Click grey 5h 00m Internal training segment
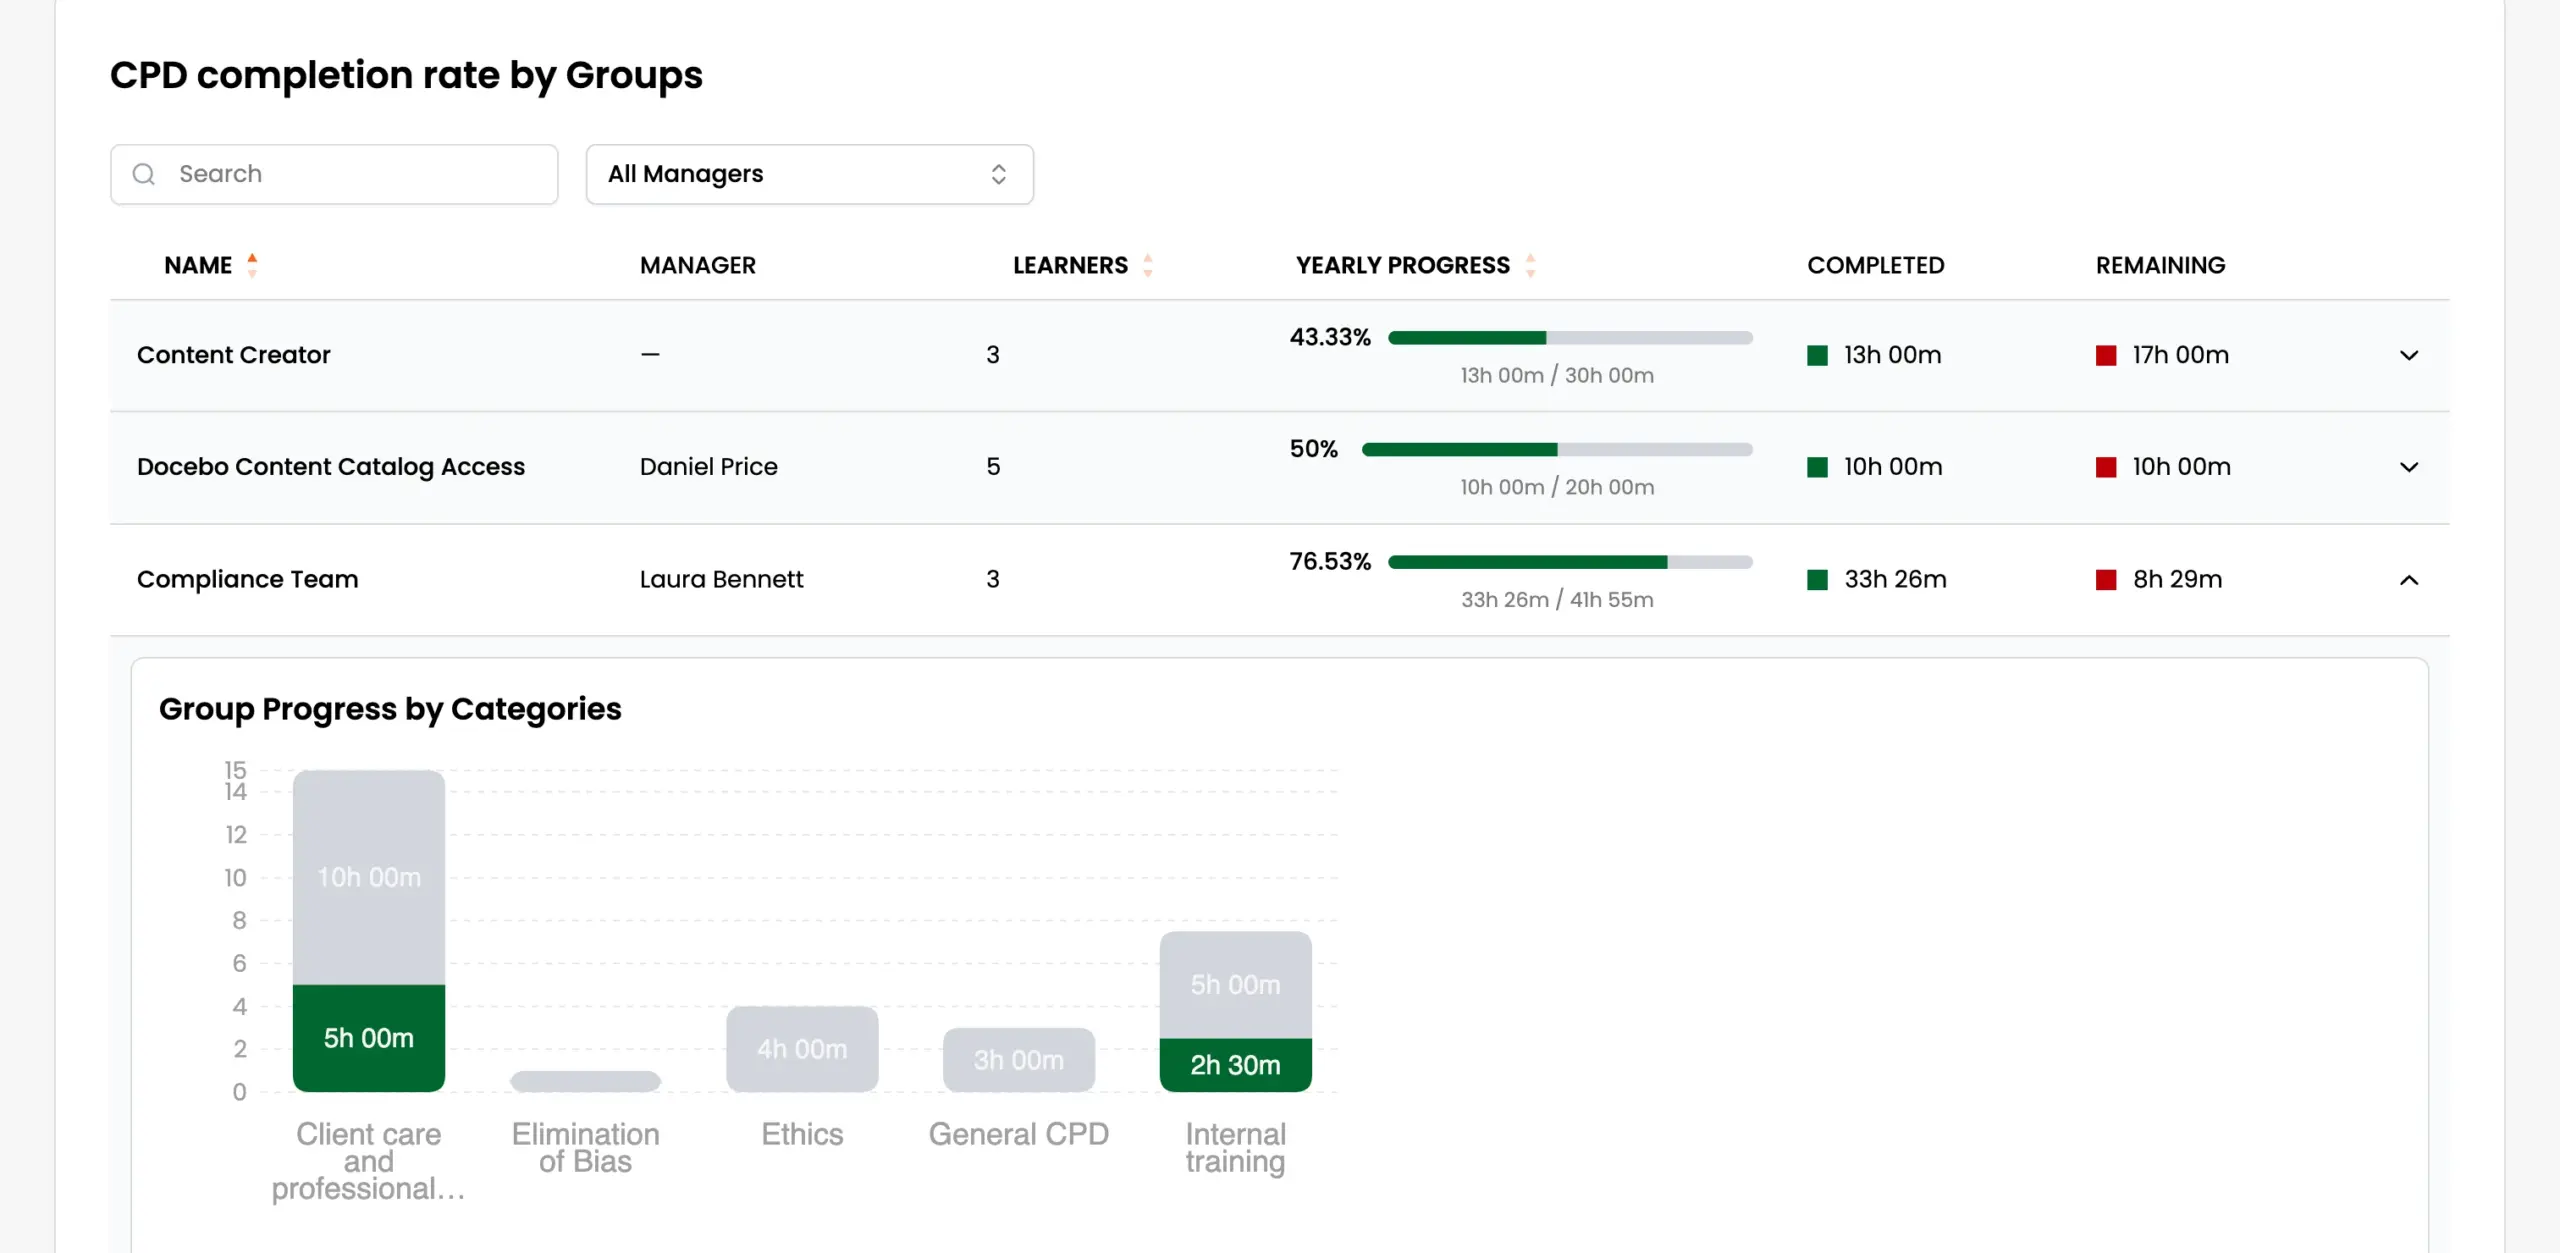Screen dimensions: 2560x1253 (1235, 985)
